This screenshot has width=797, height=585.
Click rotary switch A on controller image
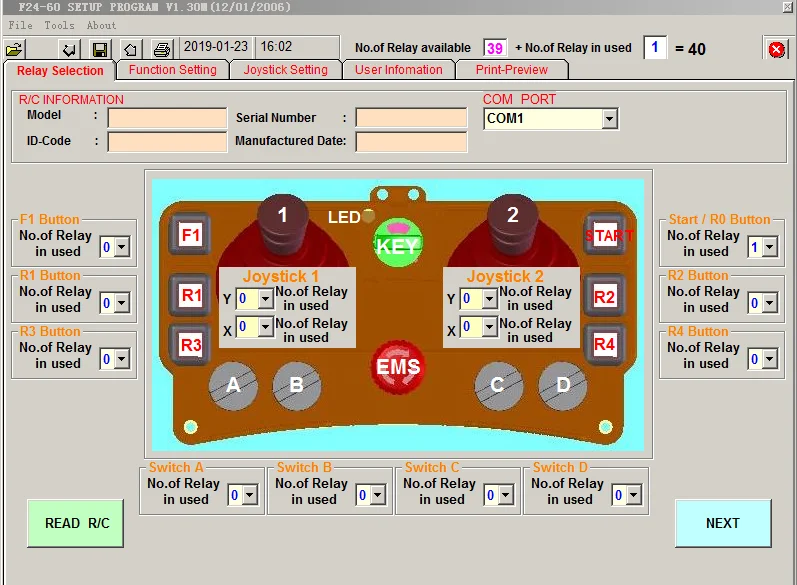point(233,386)
